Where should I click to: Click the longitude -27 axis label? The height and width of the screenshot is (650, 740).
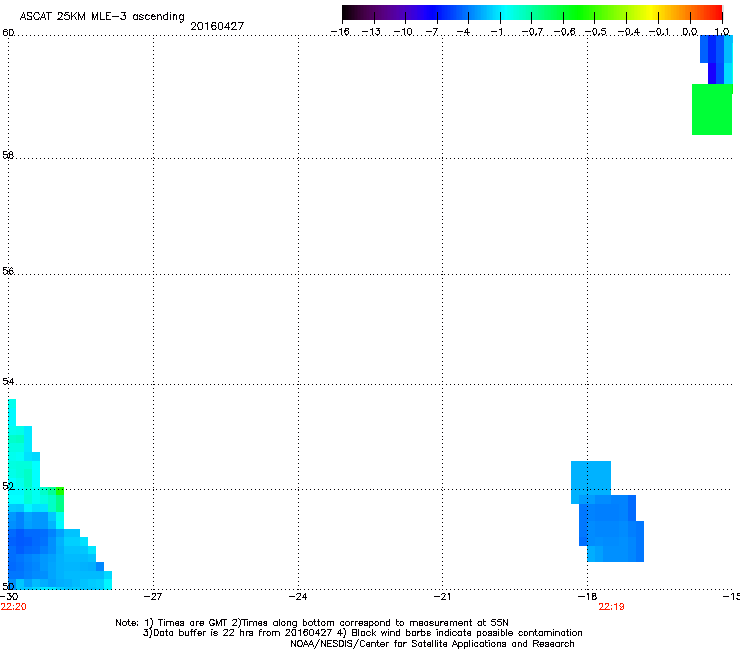[x=152, y=596]
